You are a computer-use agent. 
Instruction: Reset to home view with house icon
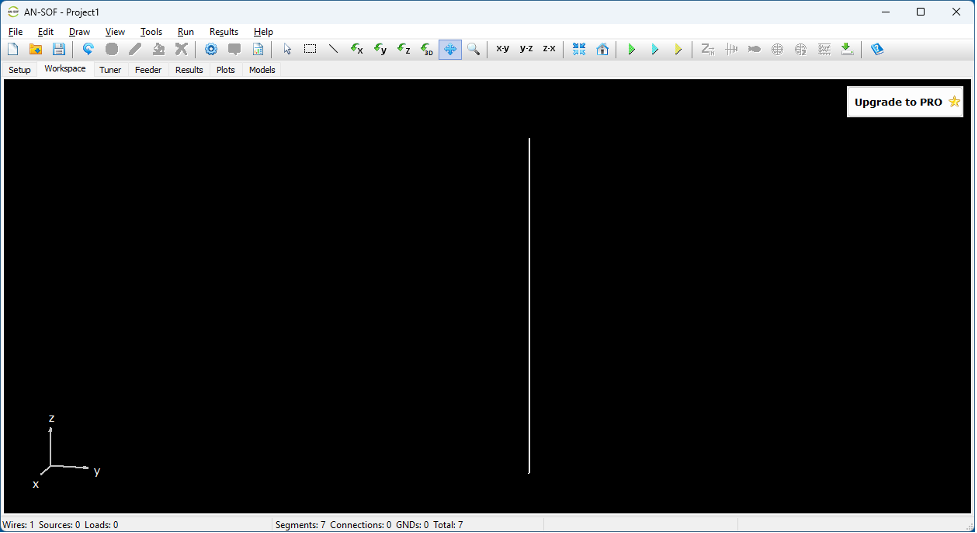tap(602, 49)
